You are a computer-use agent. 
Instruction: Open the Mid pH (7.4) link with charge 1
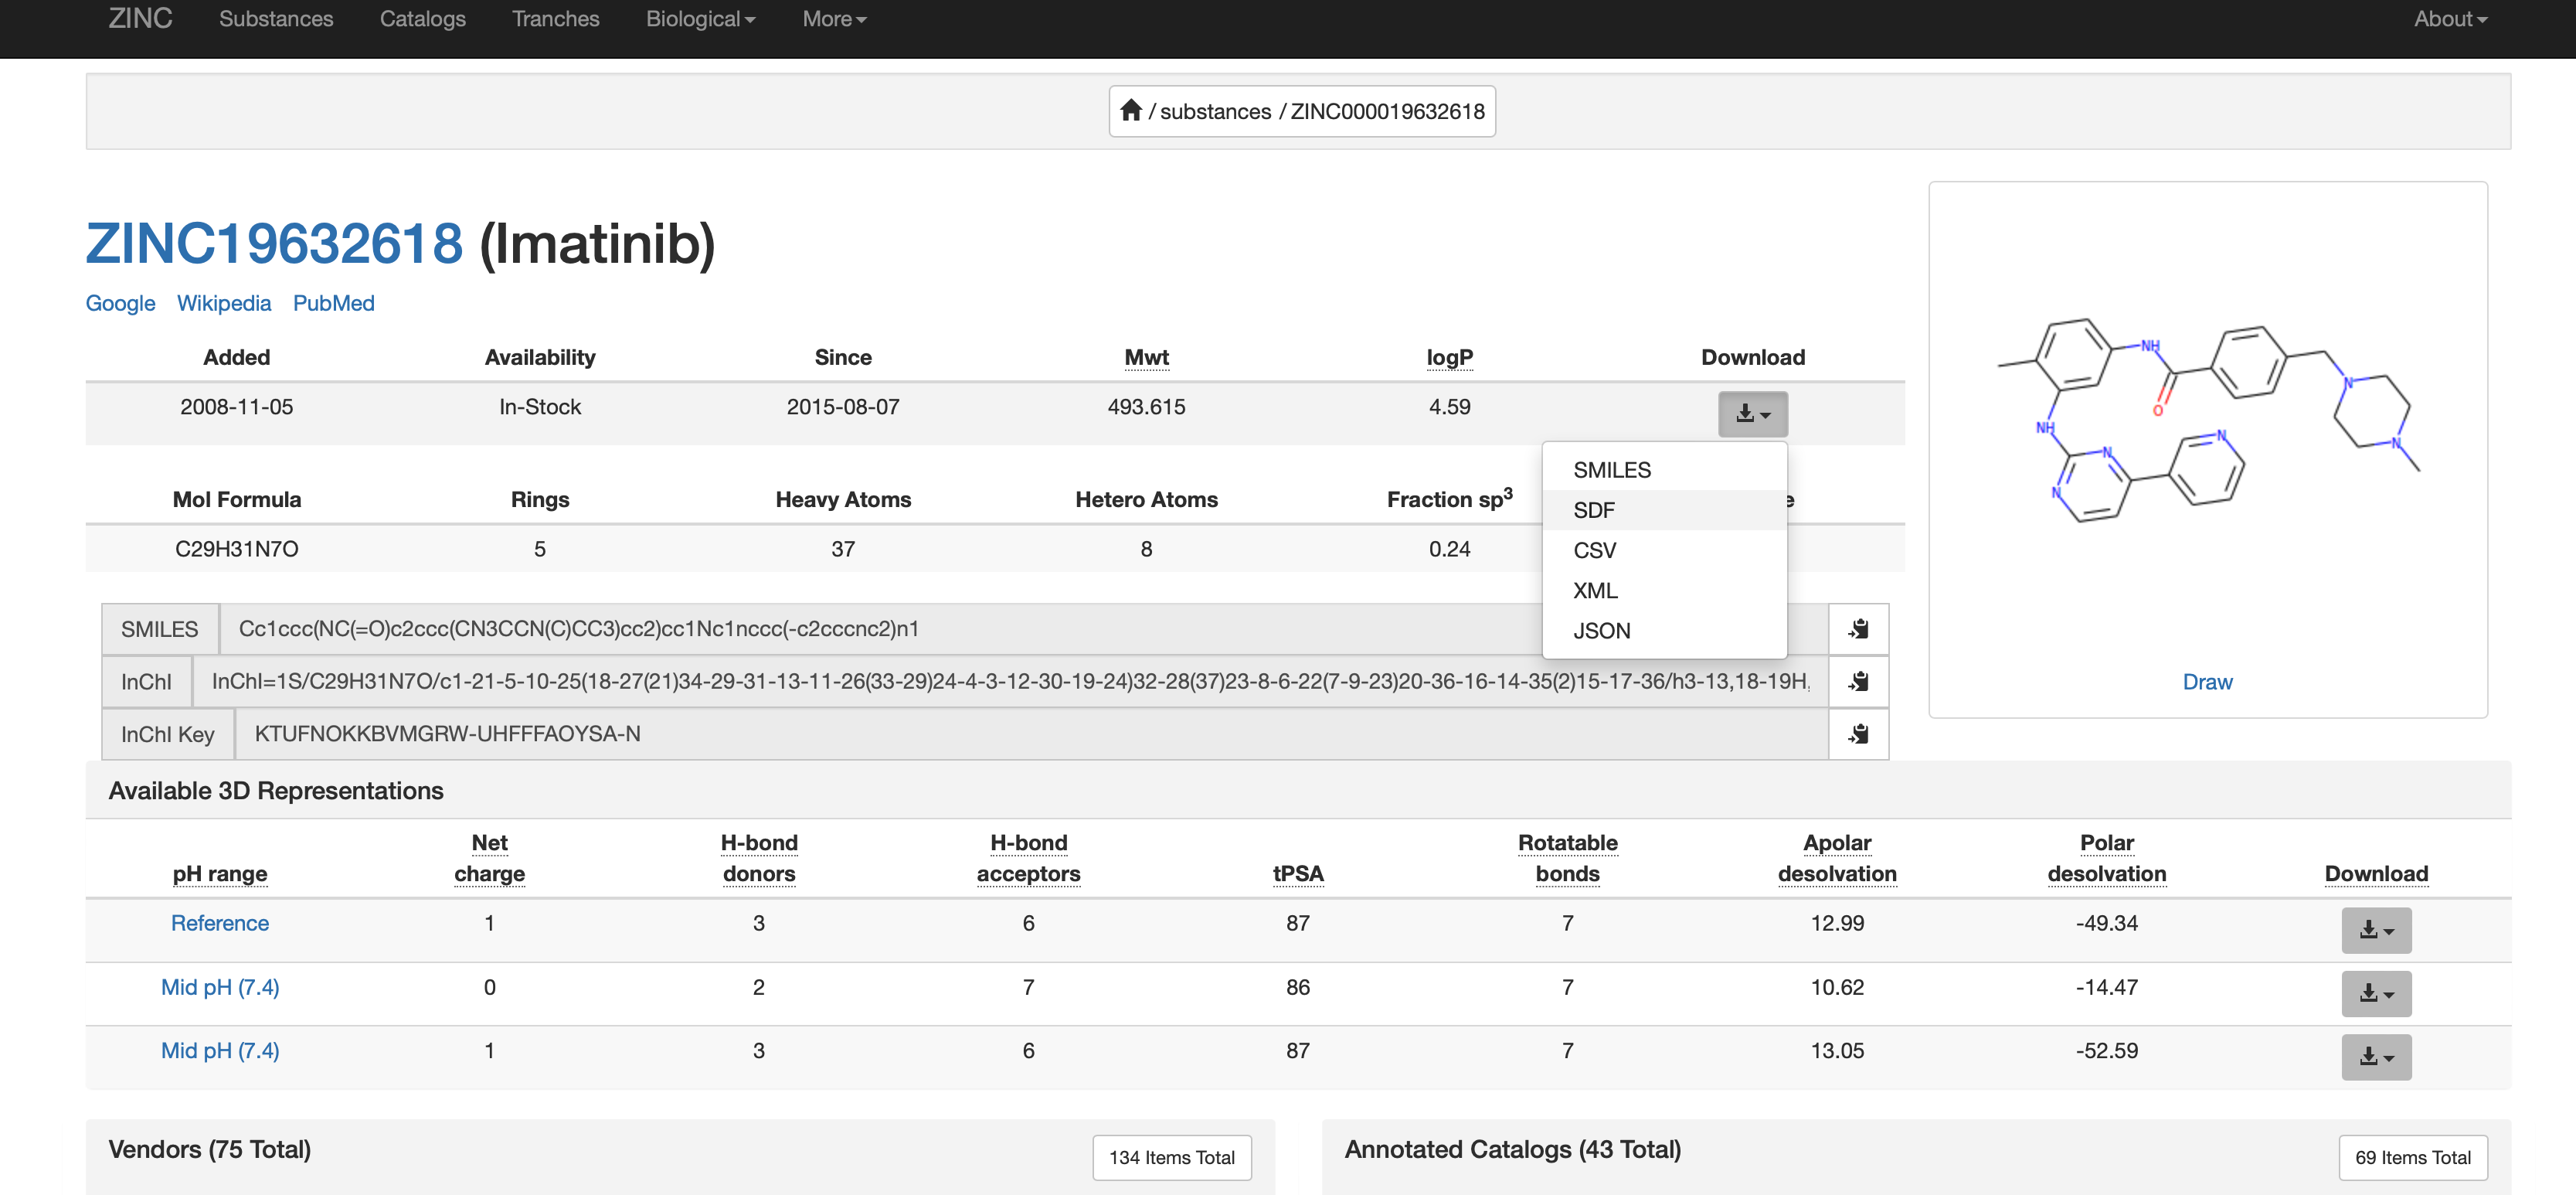[220, 1051]
